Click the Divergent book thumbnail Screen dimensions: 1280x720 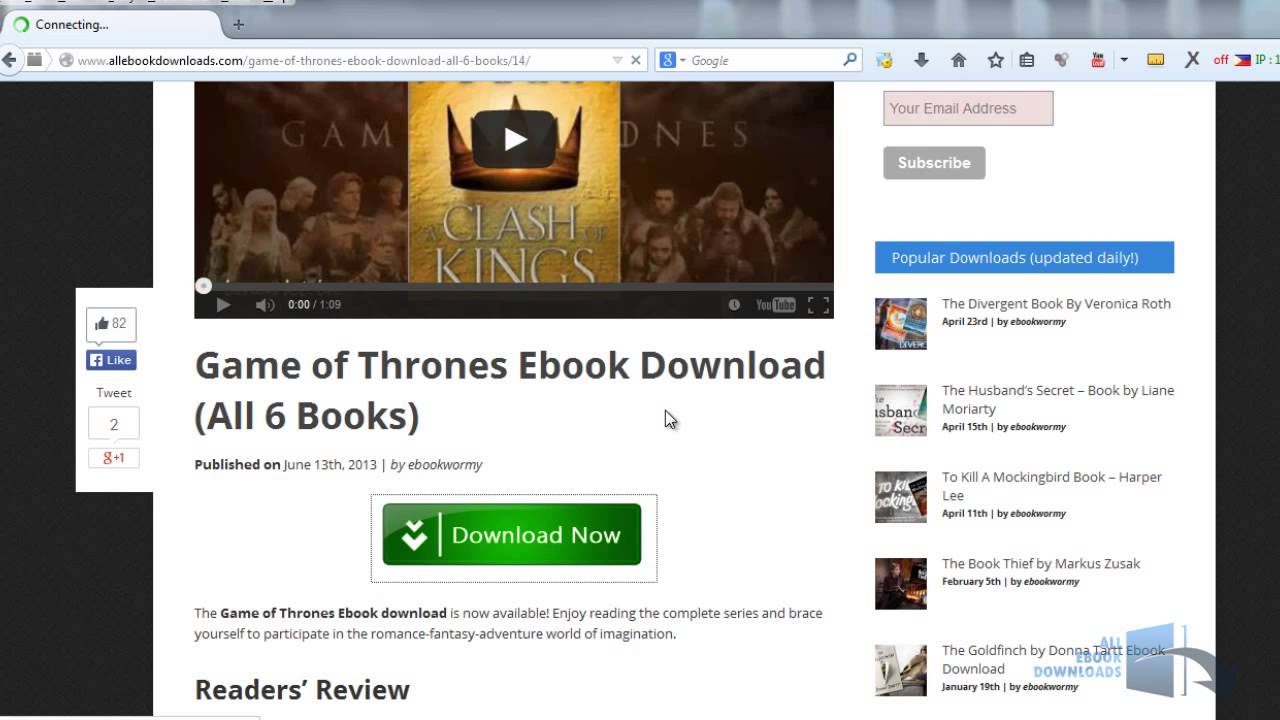coord(901,324)
